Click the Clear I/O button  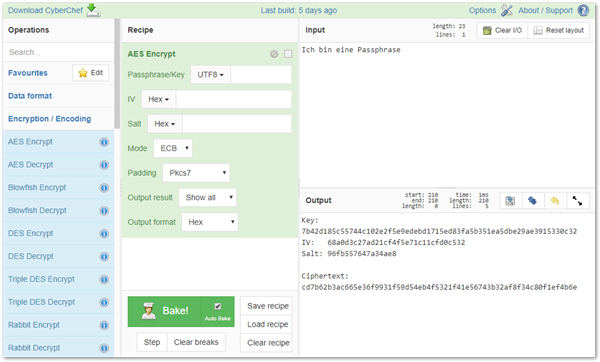(x=502, y=30)
